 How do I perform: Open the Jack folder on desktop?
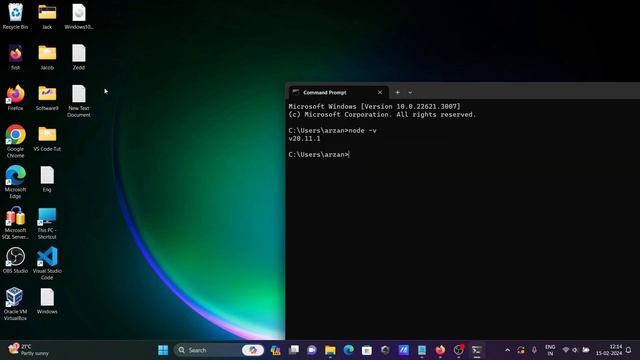(47, 16)
